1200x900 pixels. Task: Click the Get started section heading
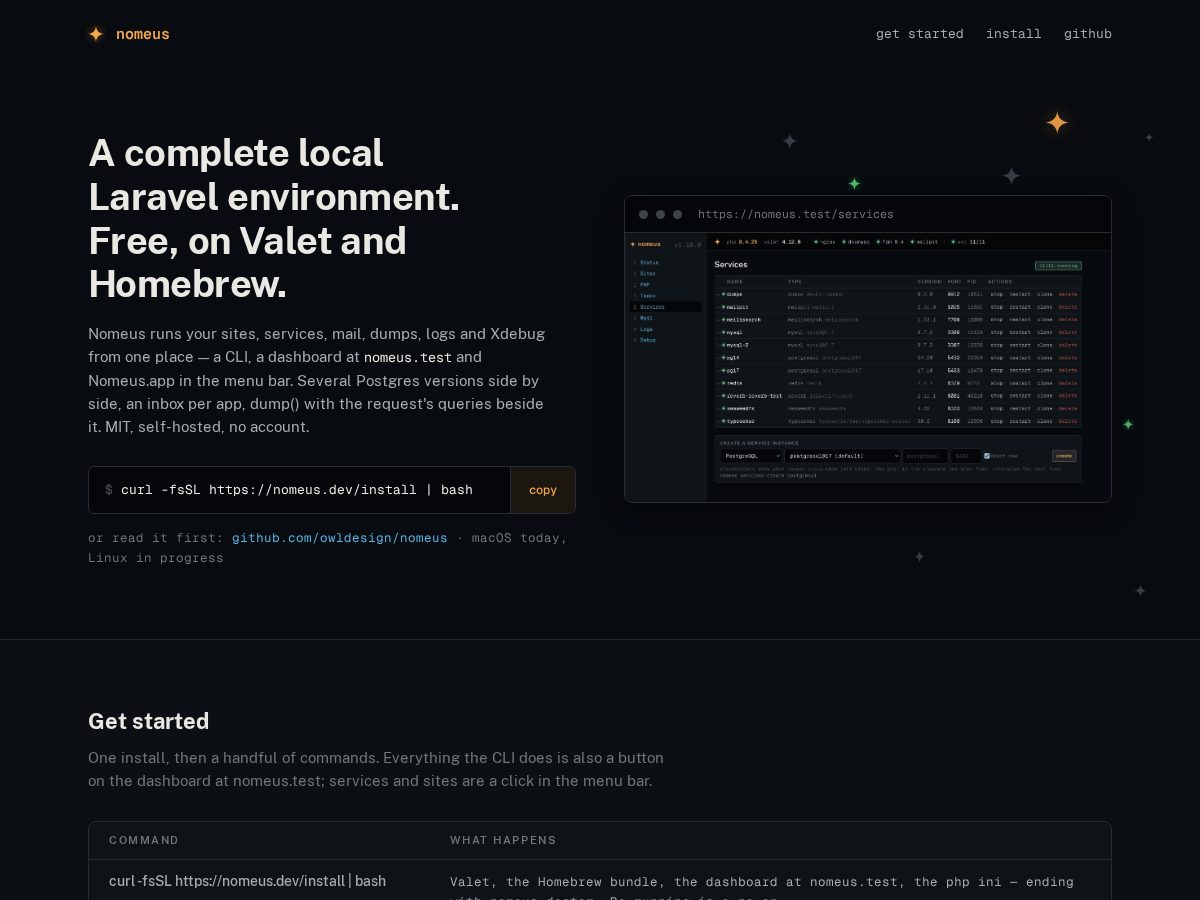(149, 721)
